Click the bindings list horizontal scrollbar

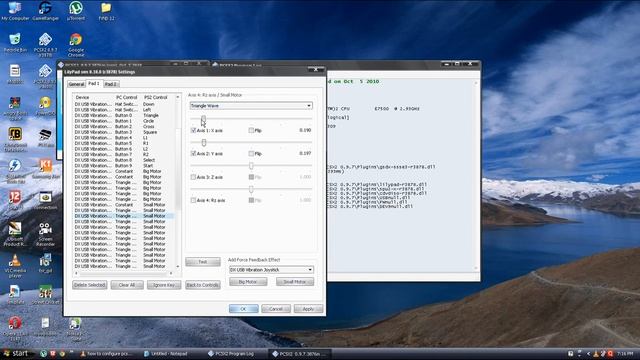[124, 273]
